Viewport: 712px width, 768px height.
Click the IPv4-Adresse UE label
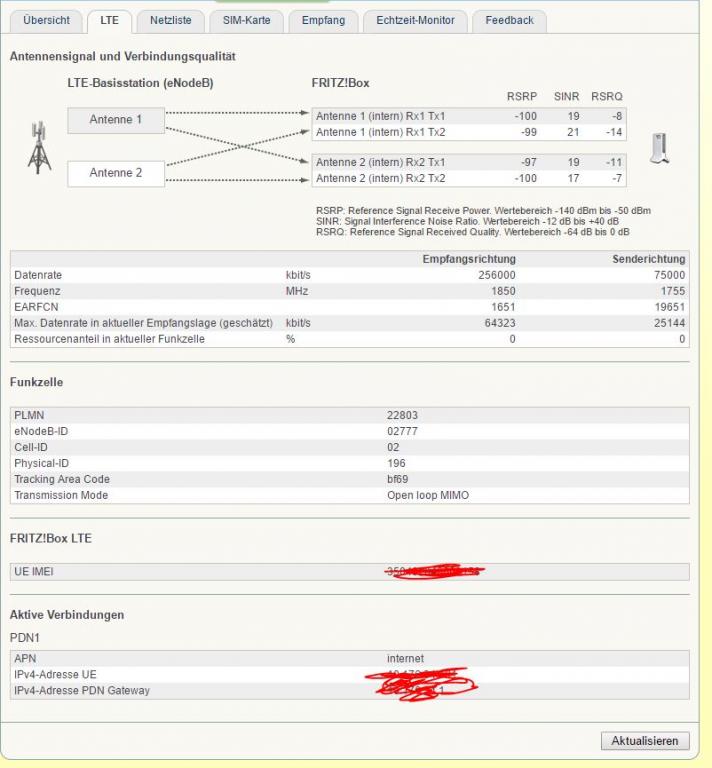55,675
